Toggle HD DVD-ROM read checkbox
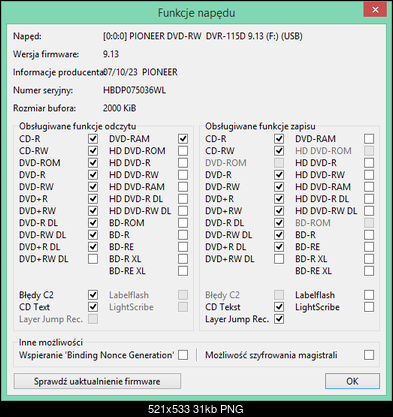Viewport: 393px width, 417px height. tap(183, 151)
